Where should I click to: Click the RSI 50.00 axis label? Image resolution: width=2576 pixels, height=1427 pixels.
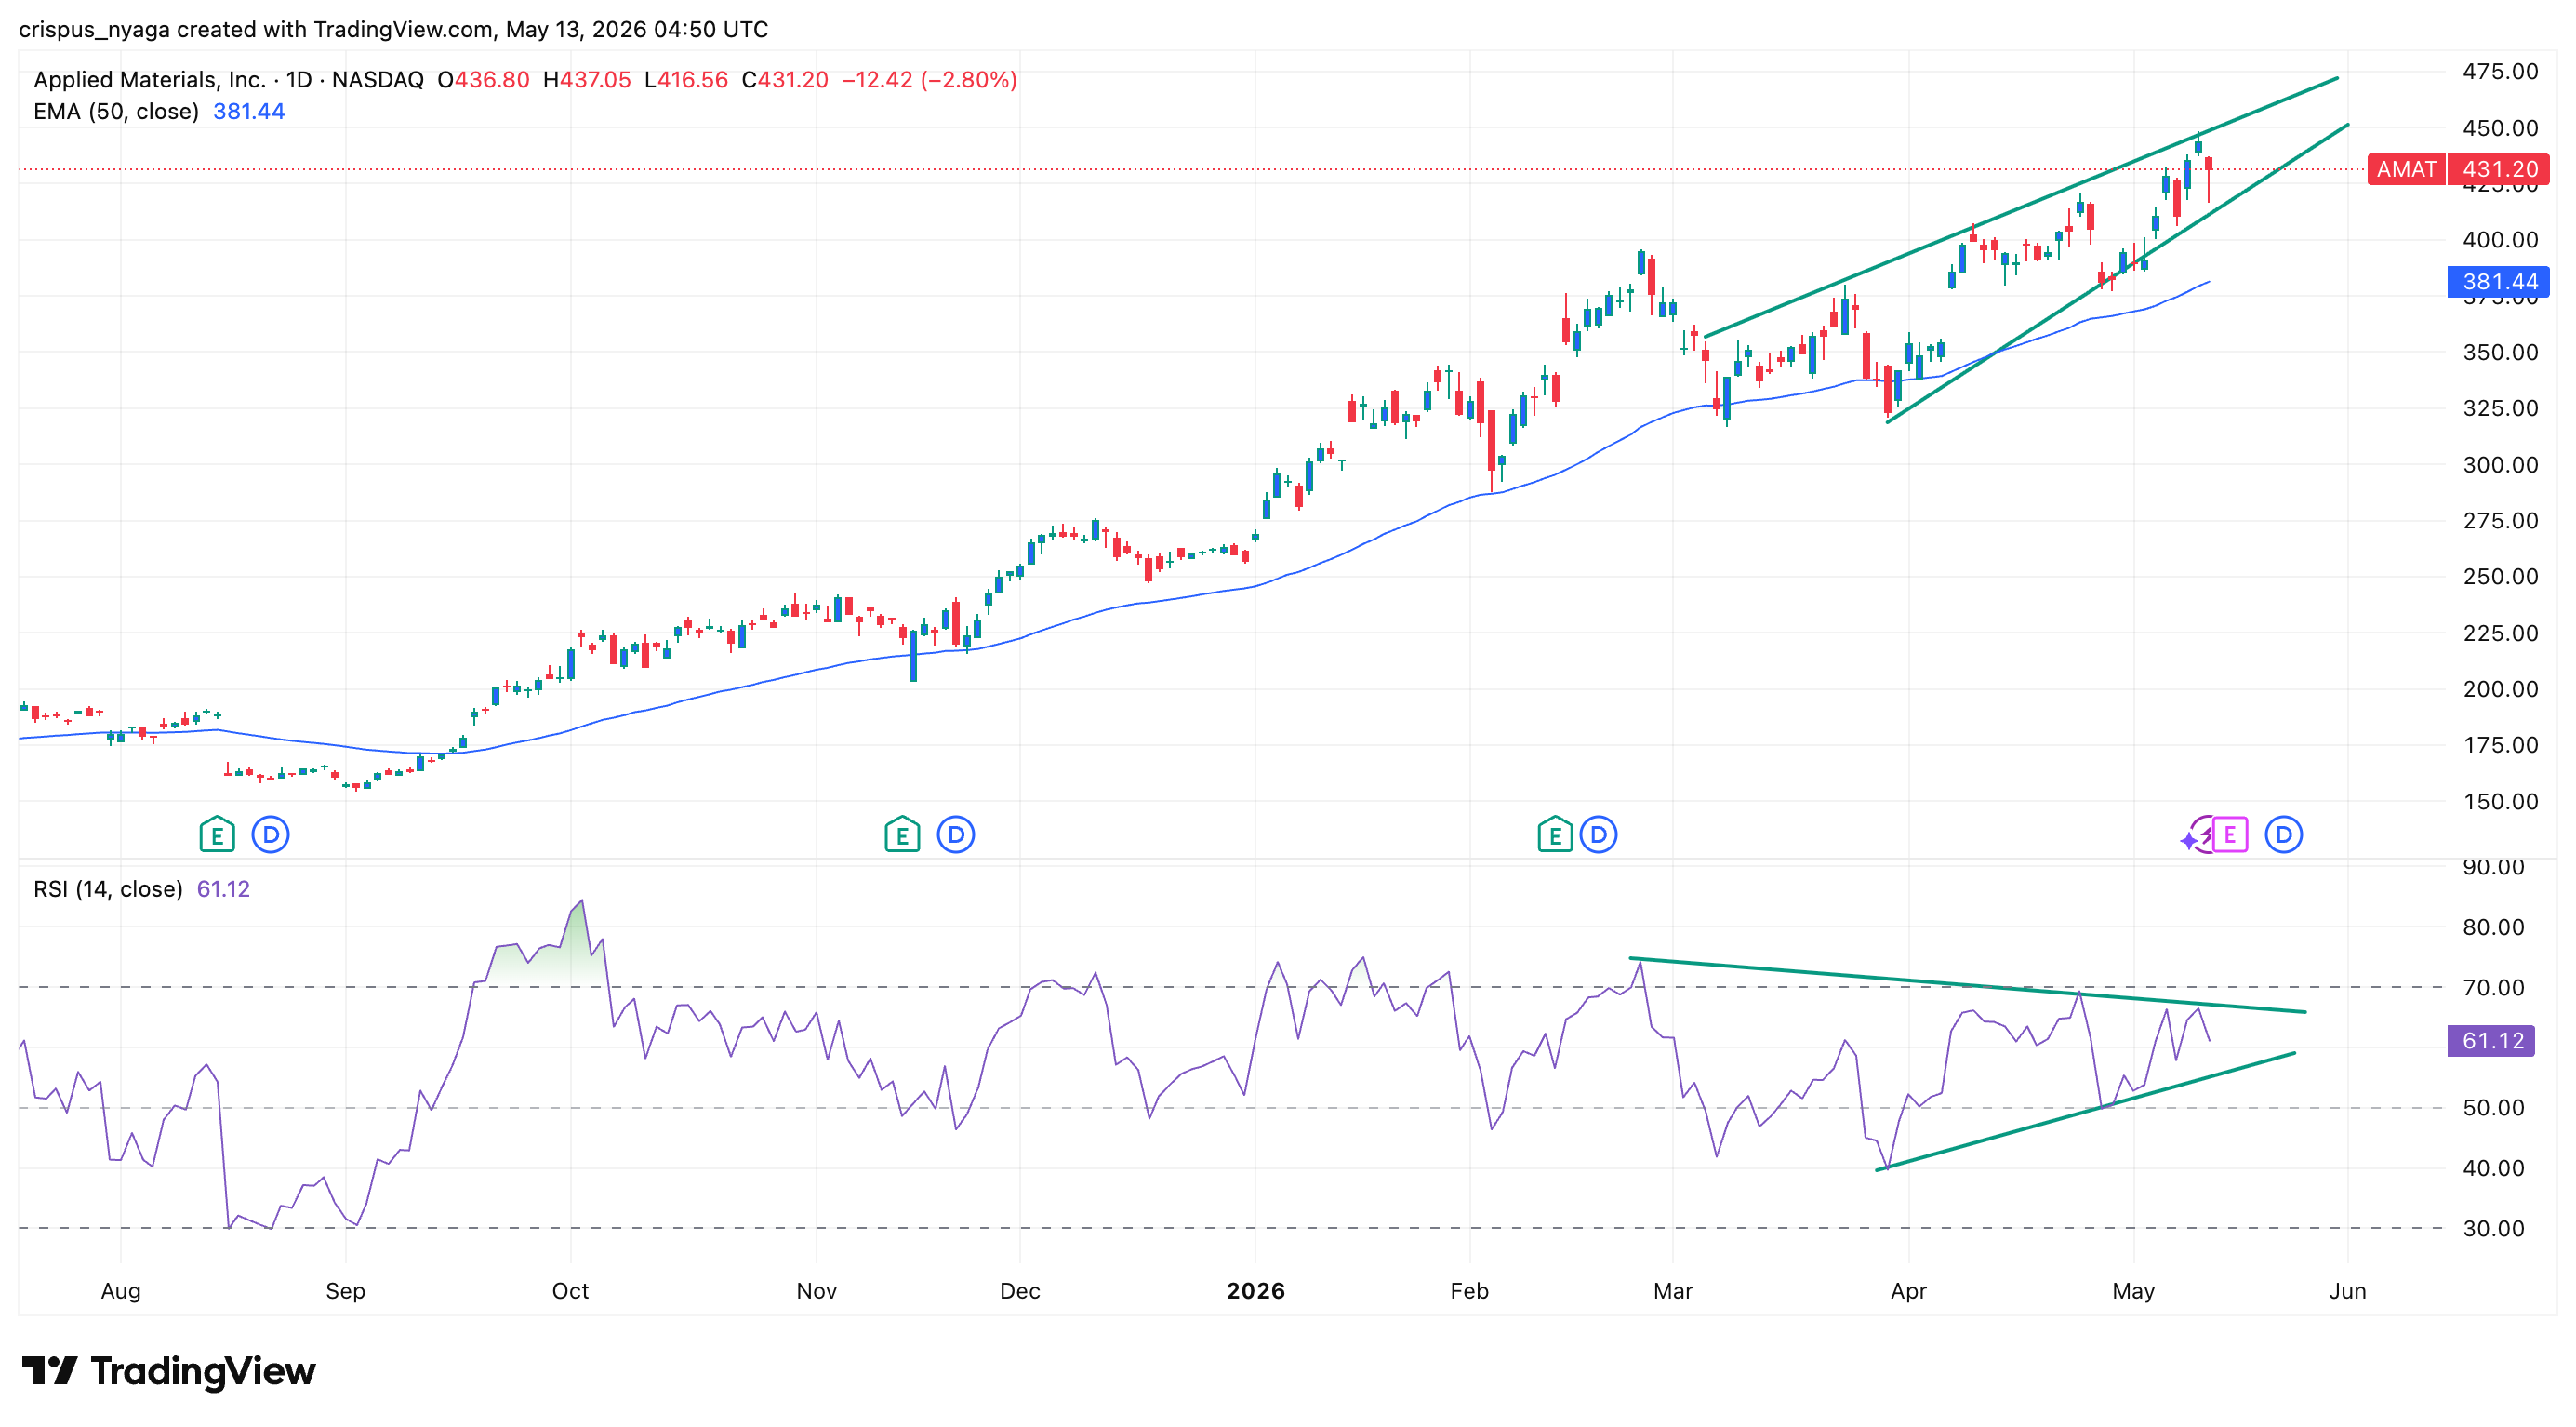(2493, 1108)
